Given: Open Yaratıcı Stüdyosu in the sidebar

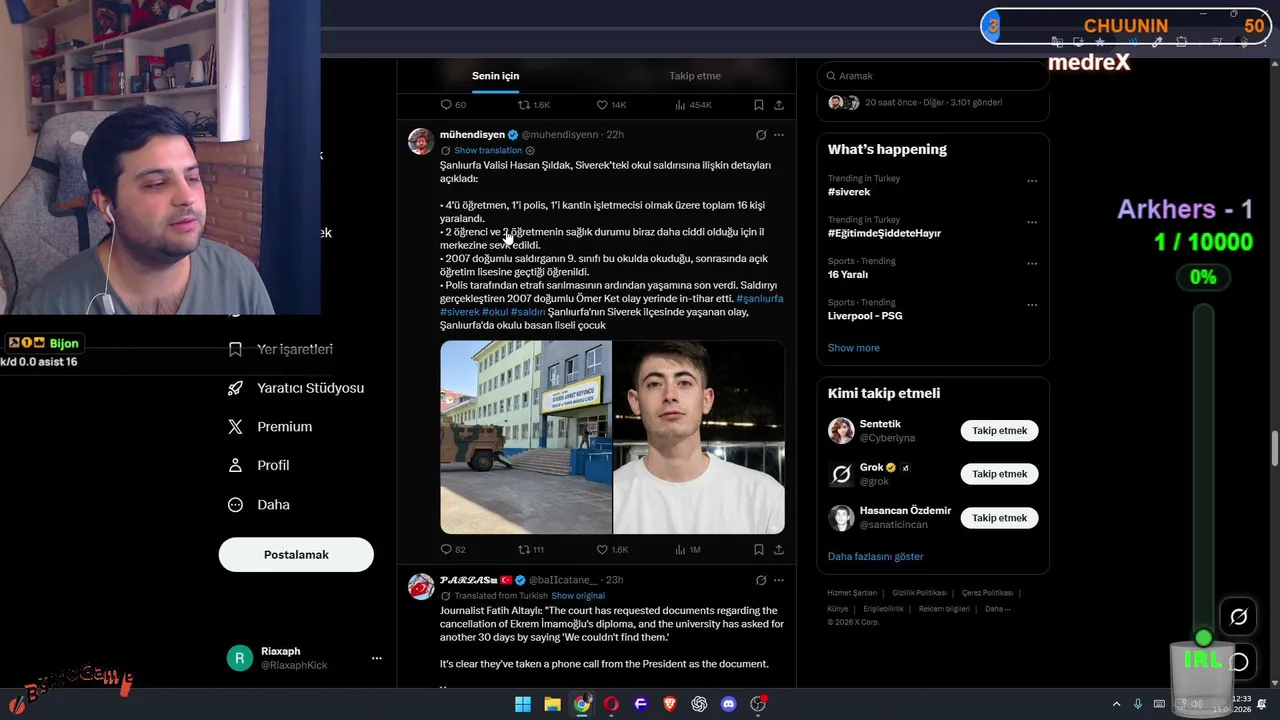Looking at the screenshot, I should coord(296,388).
